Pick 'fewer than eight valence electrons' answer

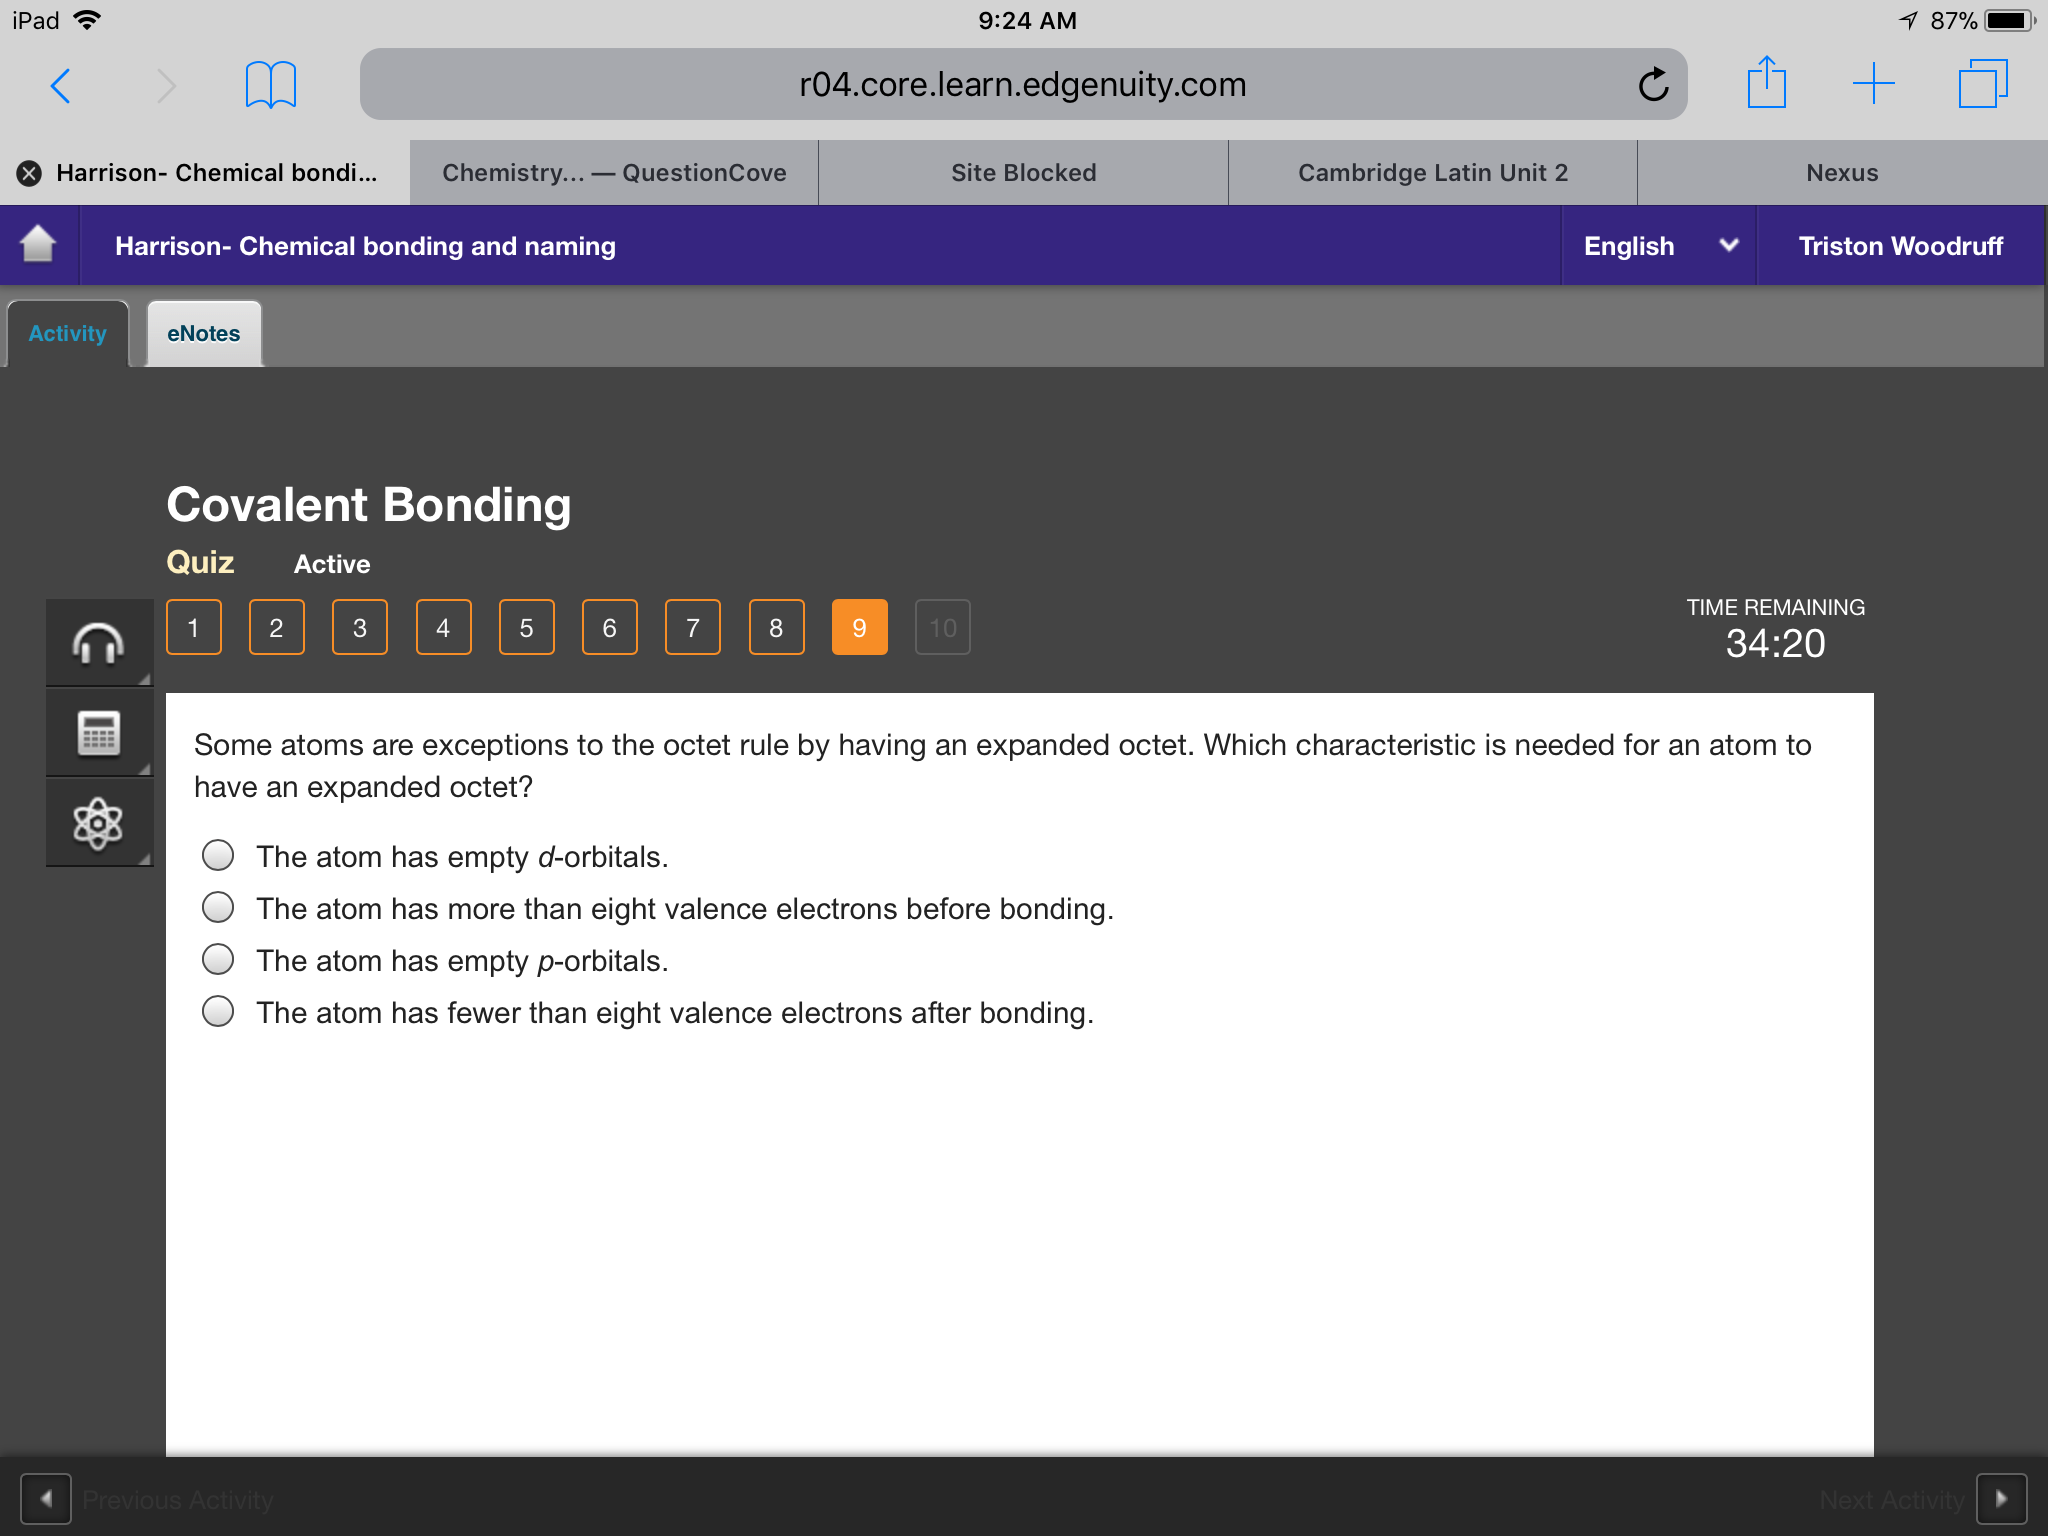coord(218,1012)
